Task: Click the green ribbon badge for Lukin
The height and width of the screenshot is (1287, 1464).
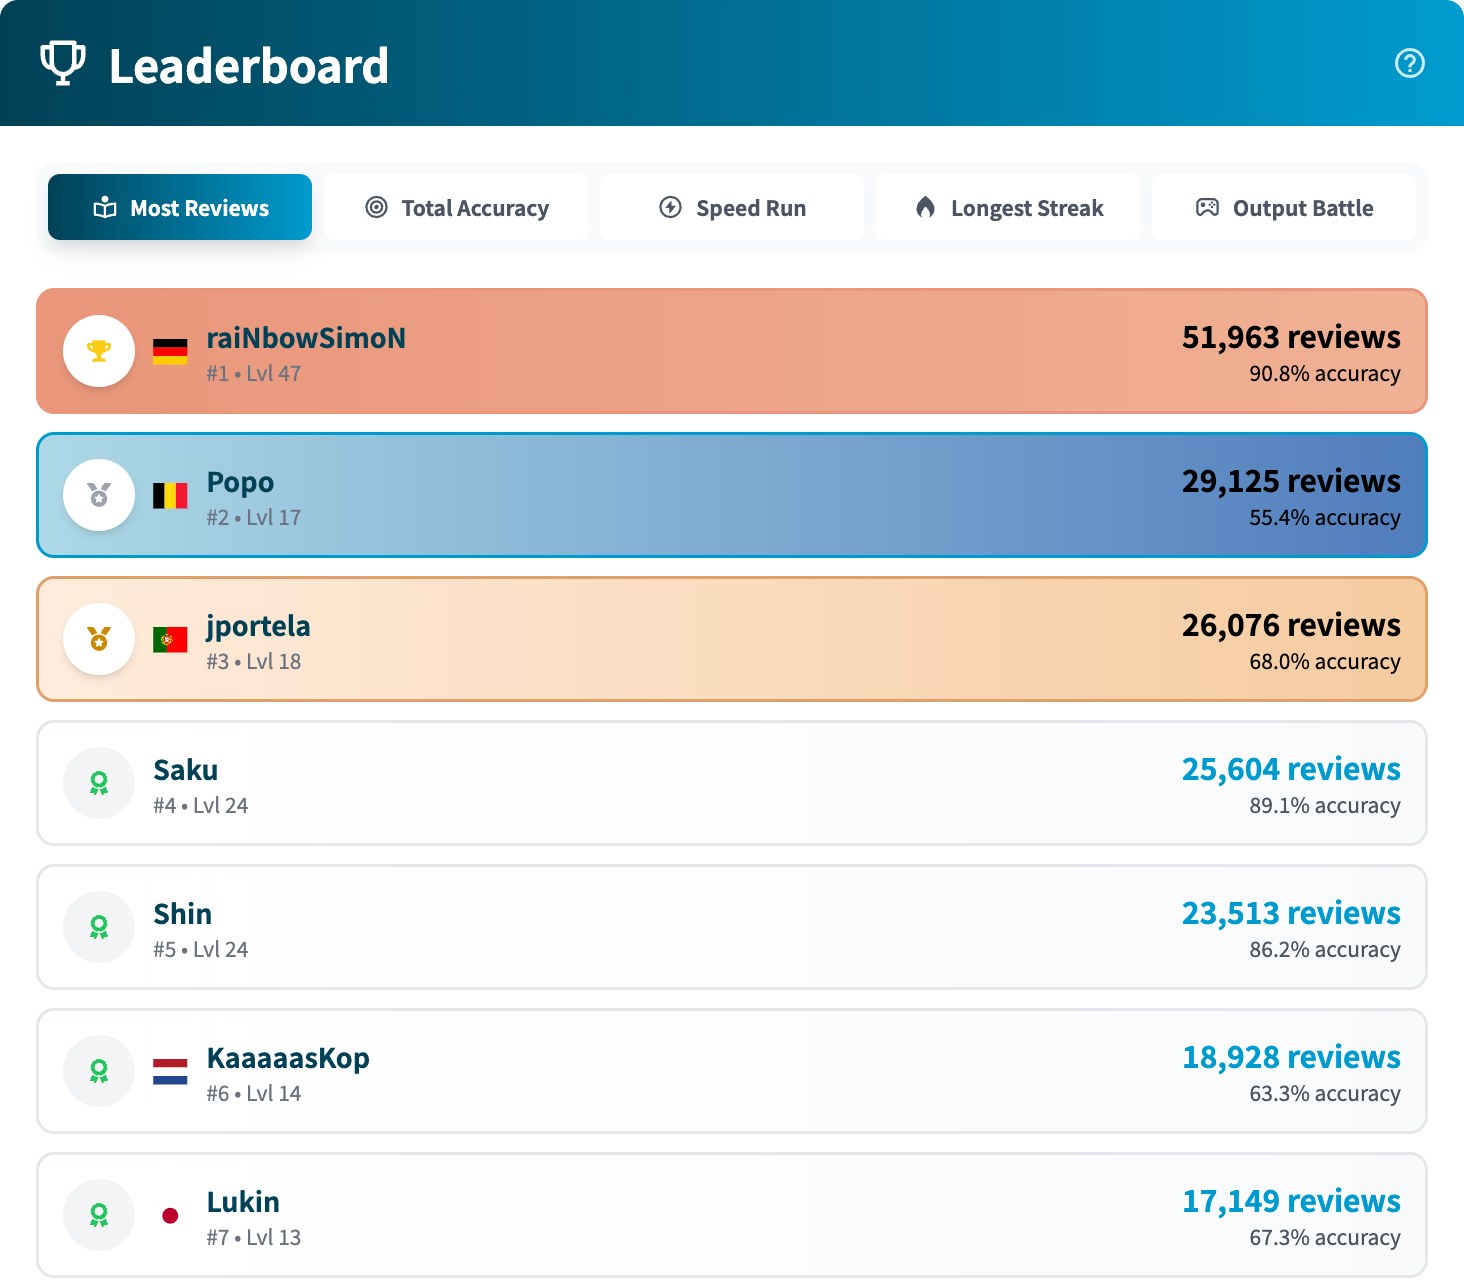Action: tap(99, 1215)
